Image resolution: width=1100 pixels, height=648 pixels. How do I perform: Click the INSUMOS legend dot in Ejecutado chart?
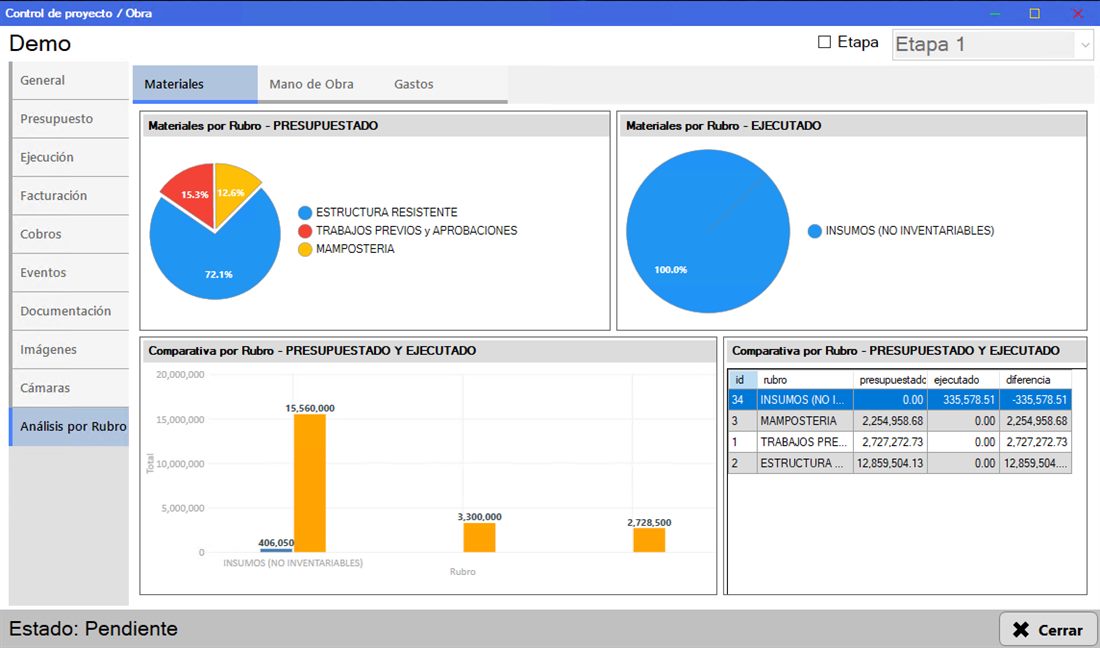coord(814,231)
